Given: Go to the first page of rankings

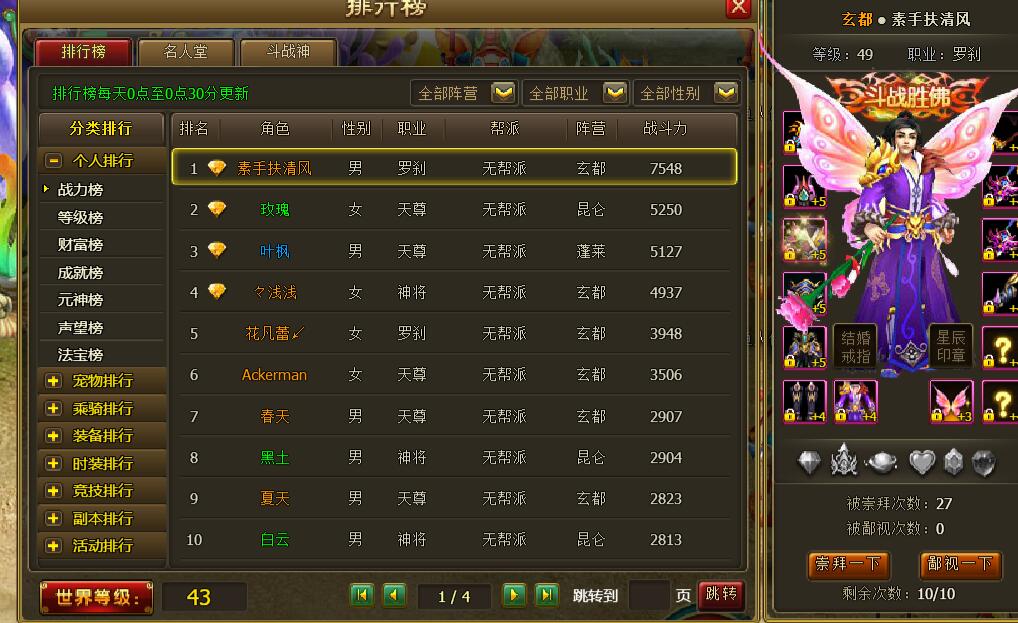Looking at the screenshot, I should 362,594.
